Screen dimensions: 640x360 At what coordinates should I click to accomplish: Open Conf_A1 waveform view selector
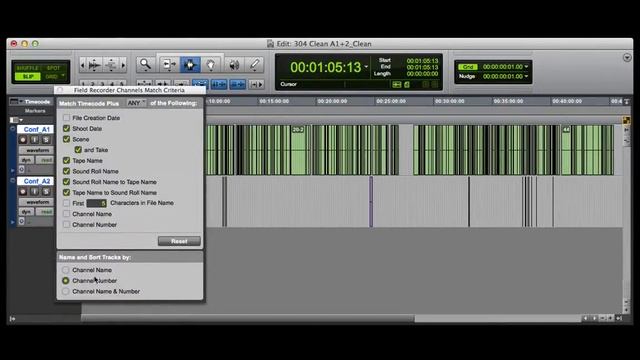(36, 150)
